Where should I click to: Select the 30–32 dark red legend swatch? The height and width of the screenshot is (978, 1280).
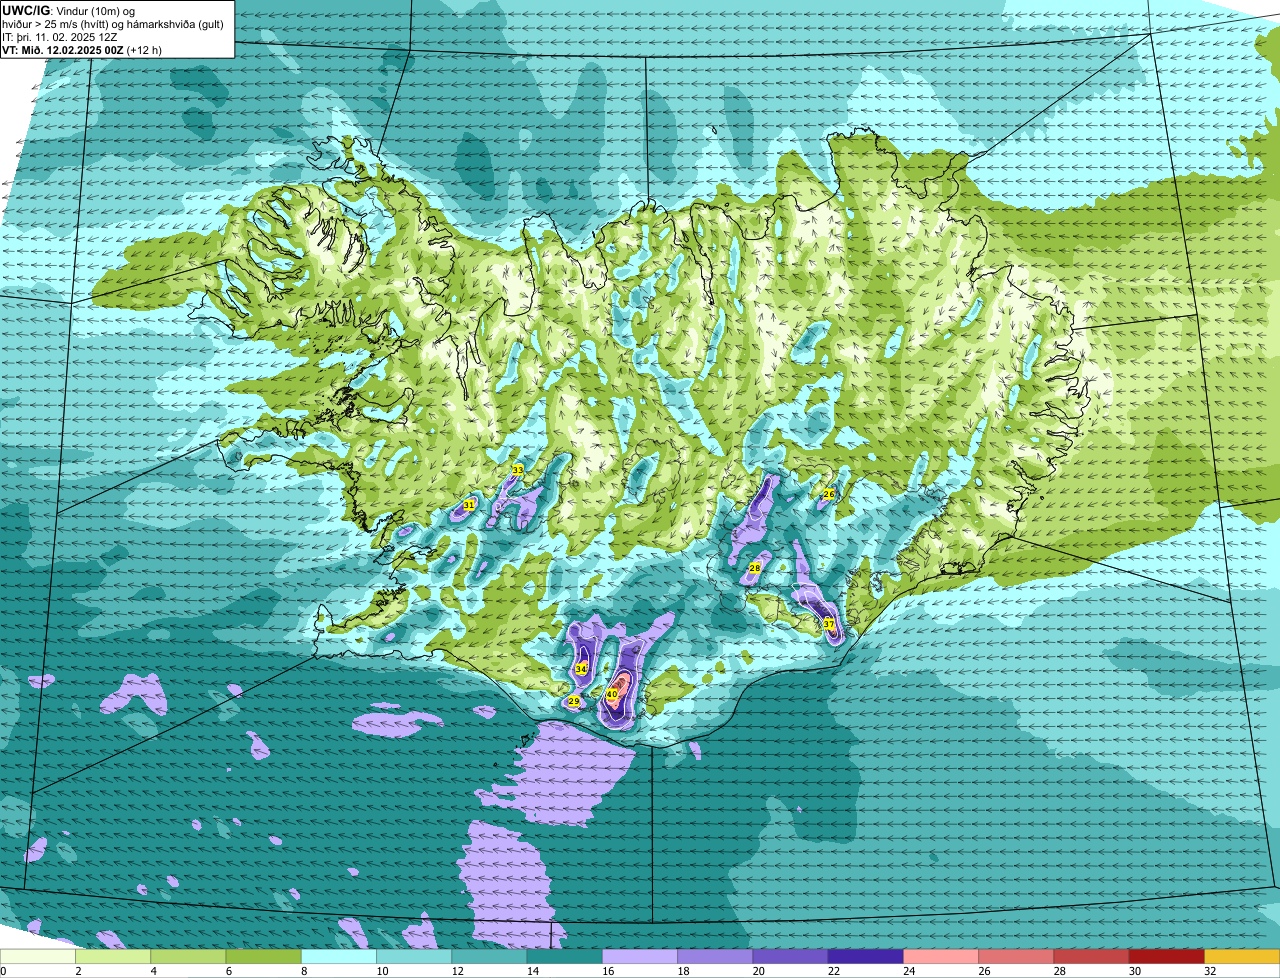click(1167, 957)
